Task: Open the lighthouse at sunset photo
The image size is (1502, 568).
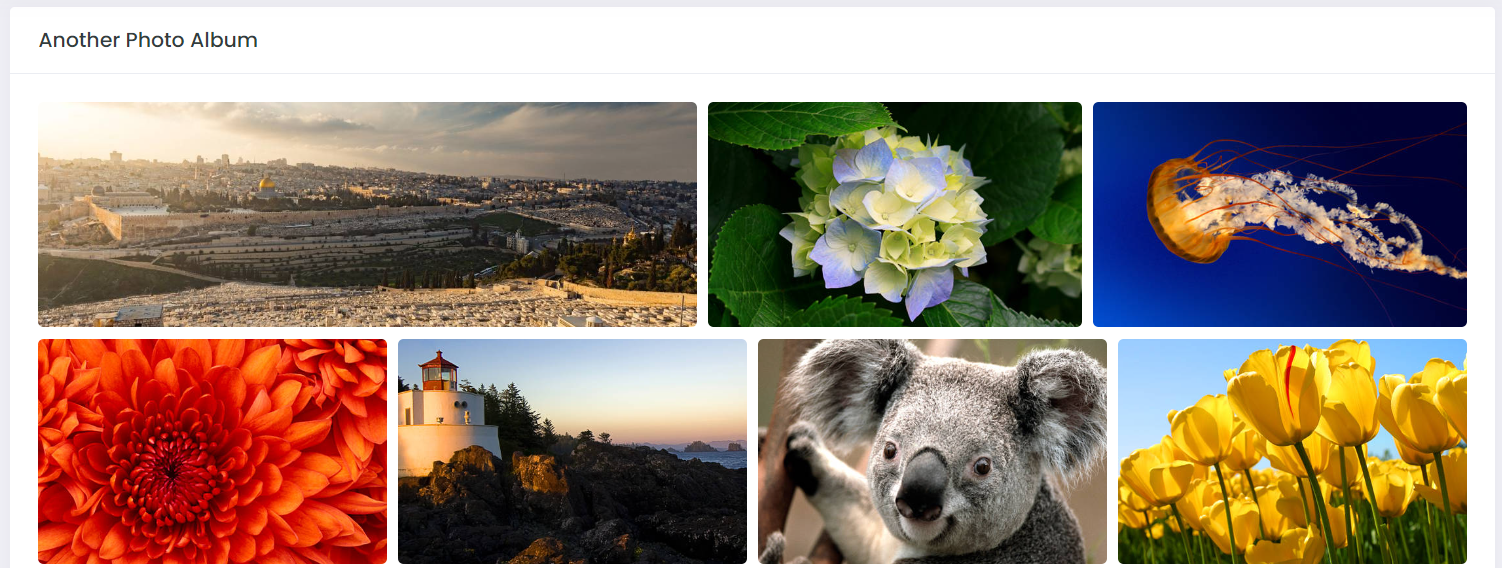Action: click(x=572, y=451)
